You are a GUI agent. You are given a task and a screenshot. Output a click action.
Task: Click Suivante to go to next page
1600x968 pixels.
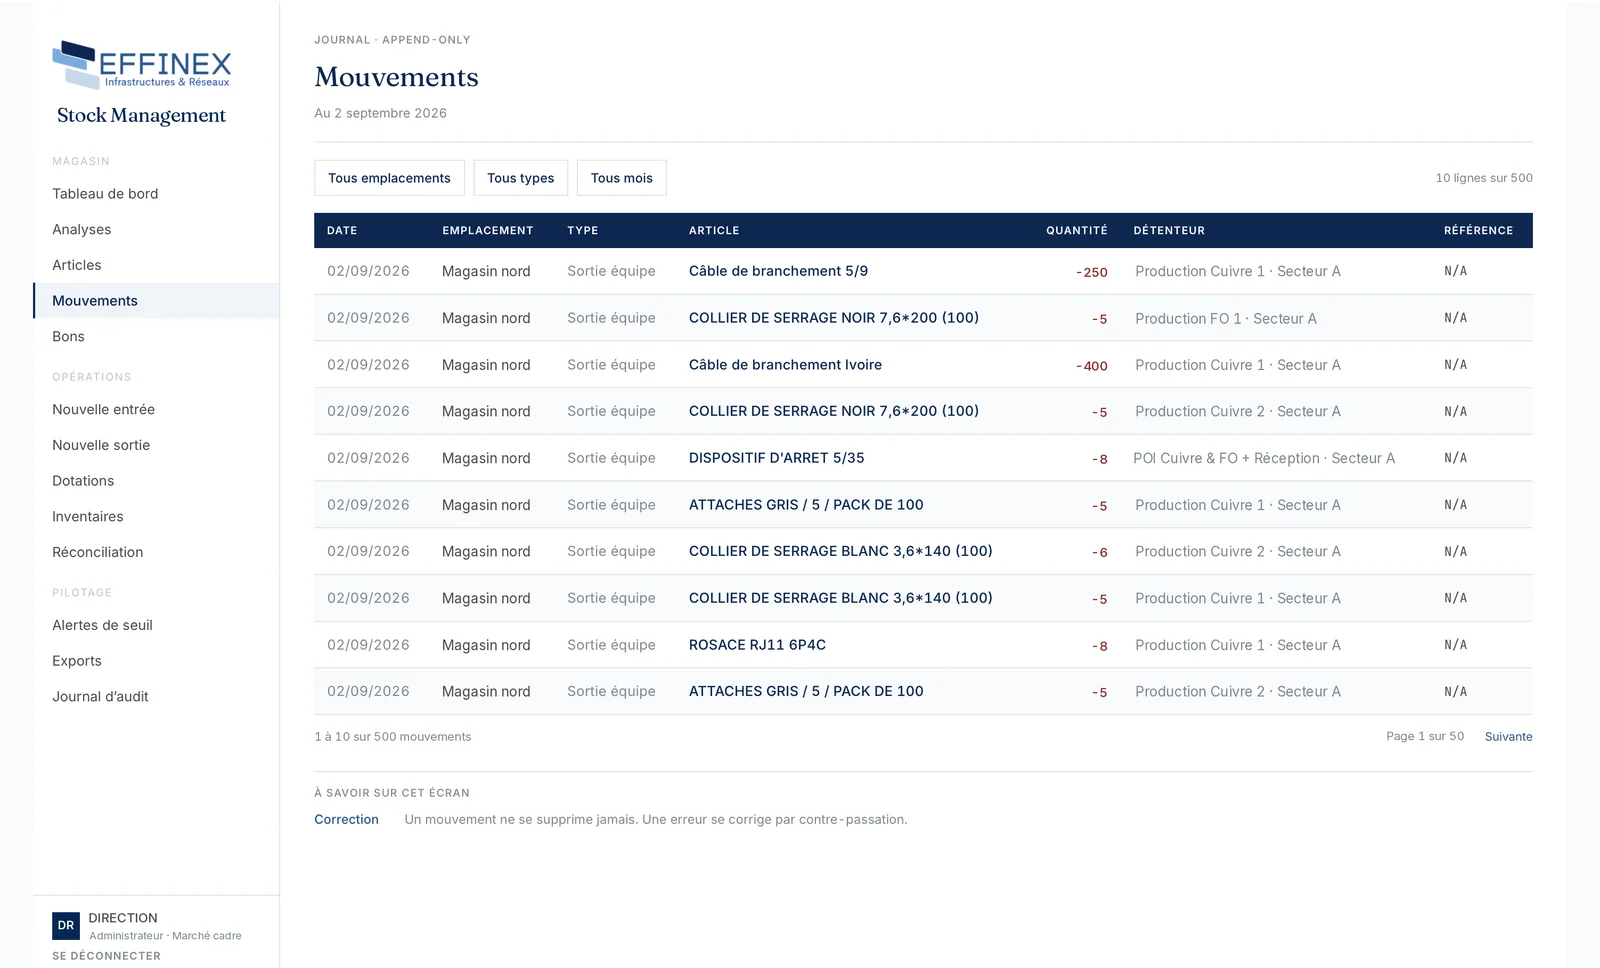pyautogui.click(x=1508, y=737)
